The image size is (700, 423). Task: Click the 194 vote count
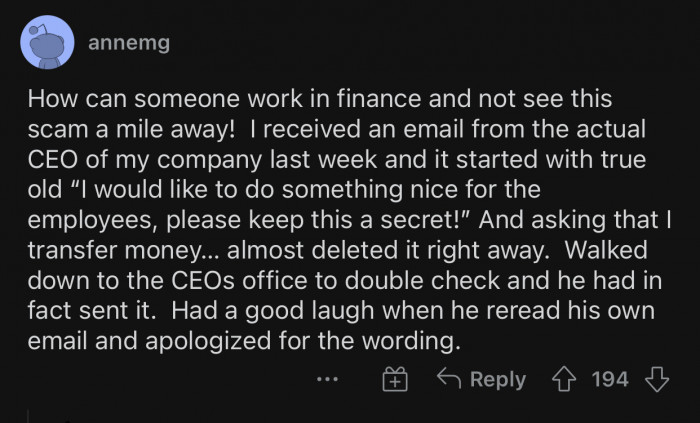click(610, 379)
